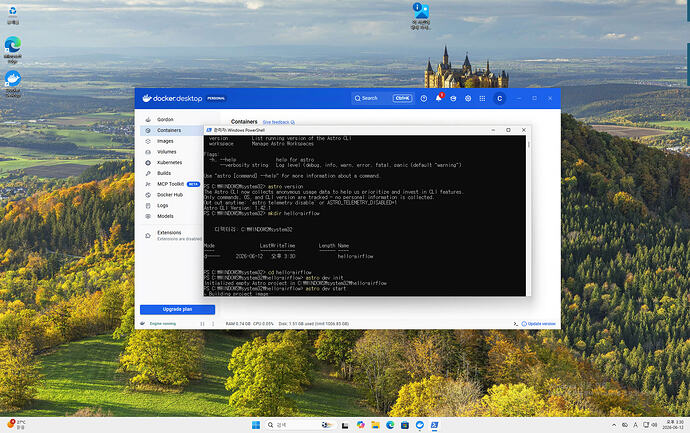The image size is (690, 433).
Task: Maximize the PowerShell window
Action: pyautogui.click(x=508, y=130)
